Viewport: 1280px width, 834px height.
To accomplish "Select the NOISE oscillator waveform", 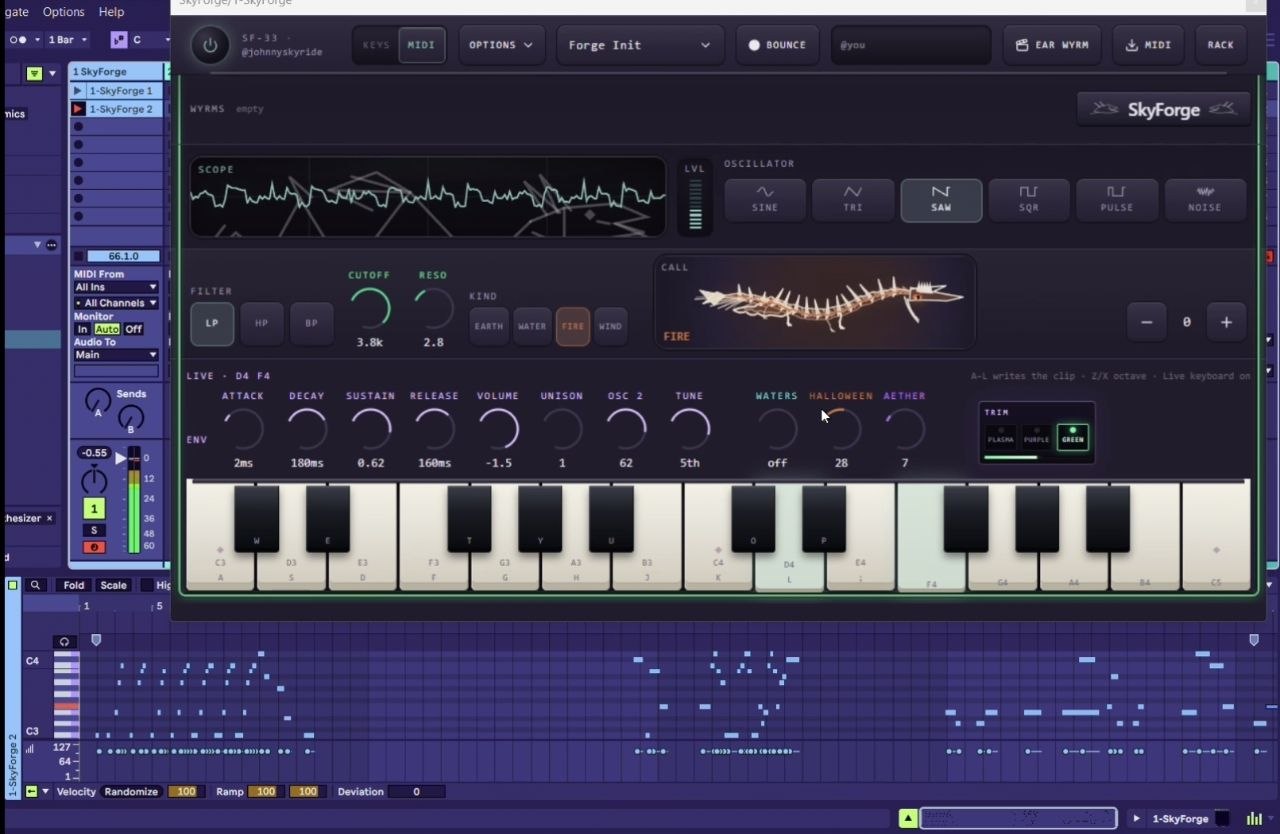I will 1205,200.
